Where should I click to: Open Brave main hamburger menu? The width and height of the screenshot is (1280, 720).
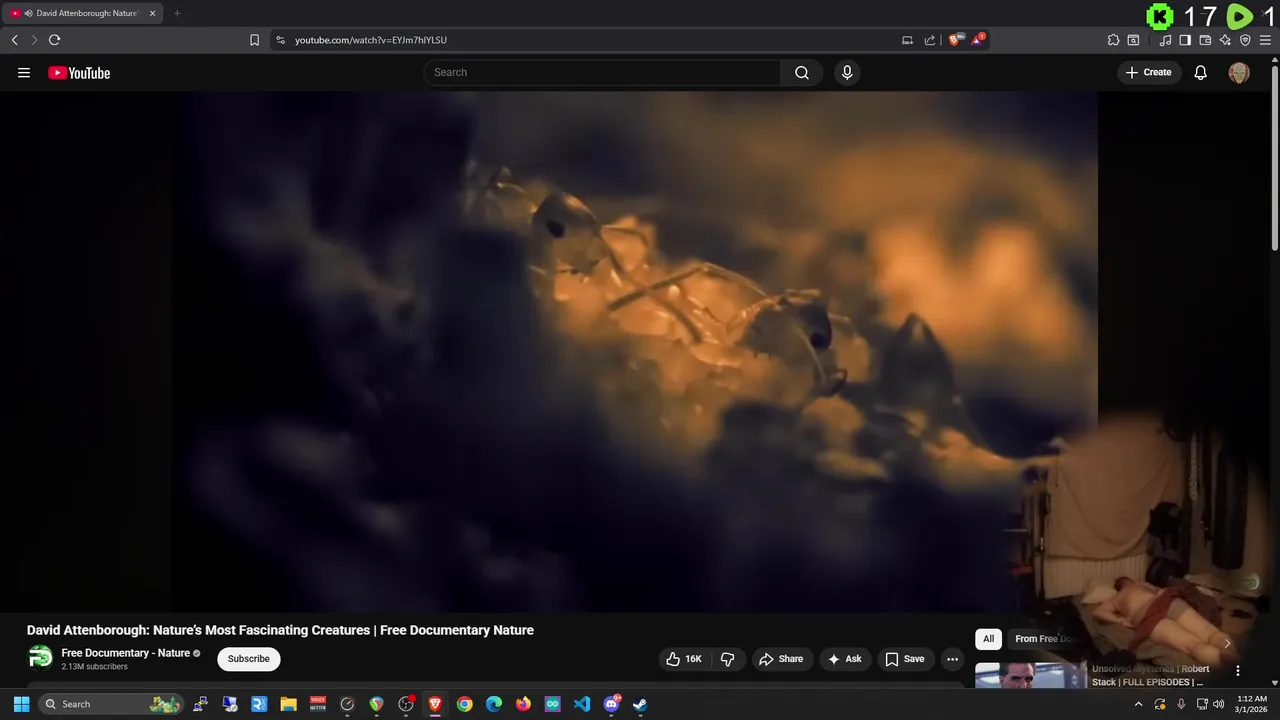[x=1265, y=40]
